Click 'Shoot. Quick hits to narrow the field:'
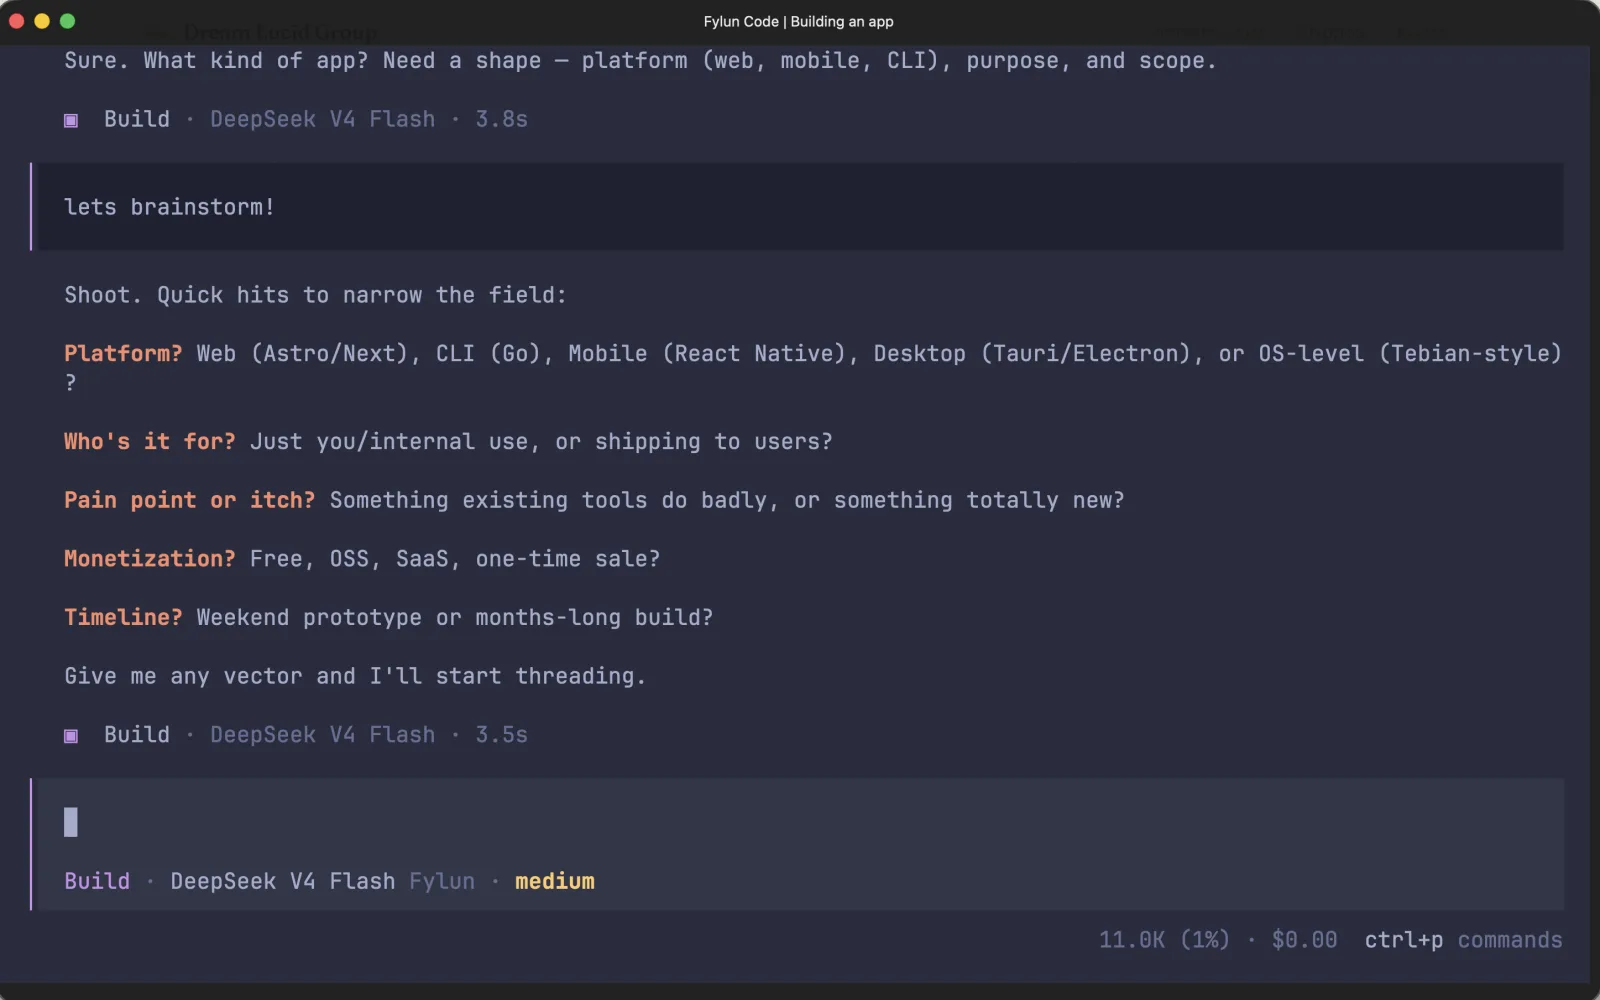The width and height of the screenshot is (1600, 1000). click(315, 295)
